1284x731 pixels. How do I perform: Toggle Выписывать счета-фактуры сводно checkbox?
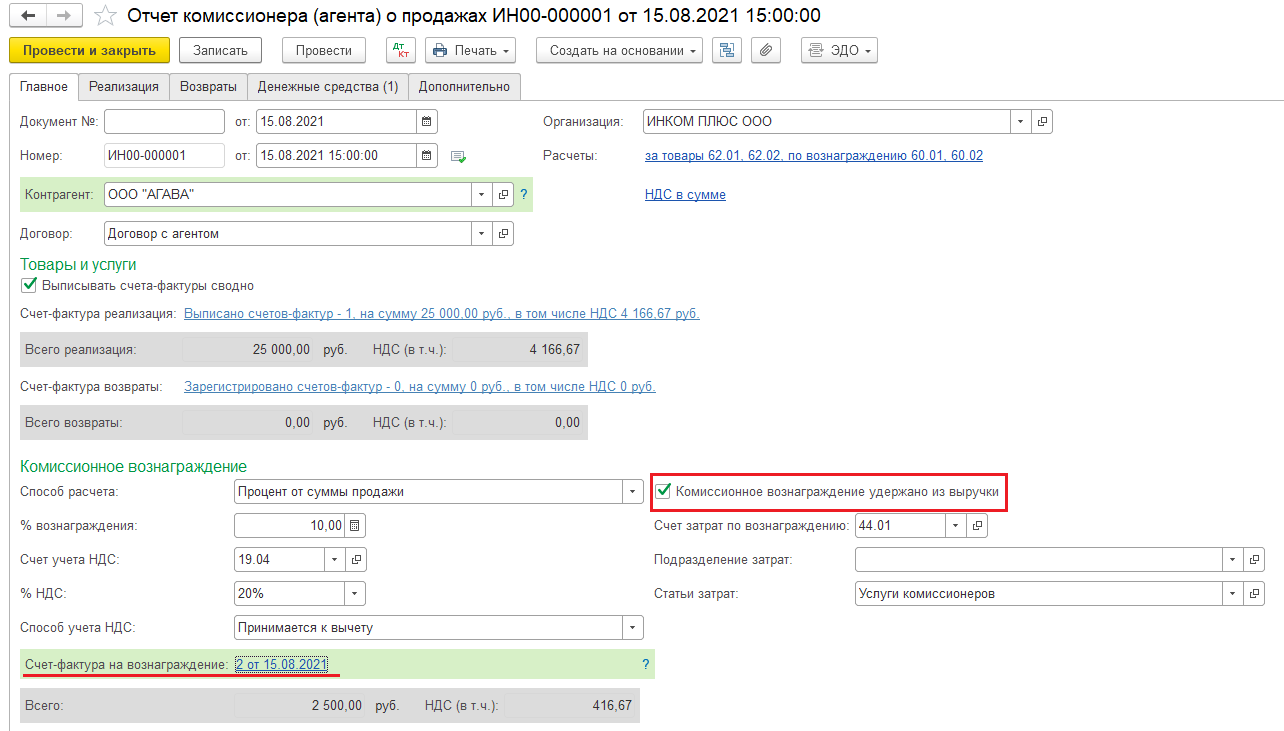(29, 285)
